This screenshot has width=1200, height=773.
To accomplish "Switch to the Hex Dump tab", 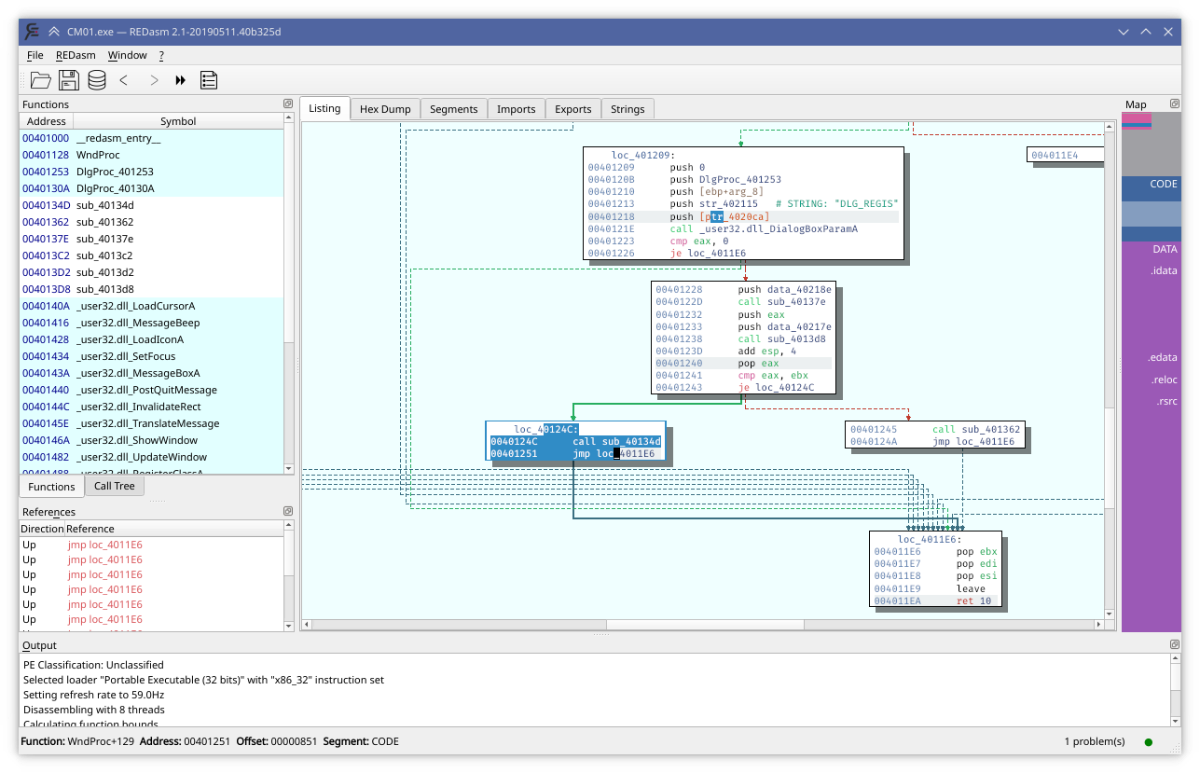I will [x=385, y=109].
